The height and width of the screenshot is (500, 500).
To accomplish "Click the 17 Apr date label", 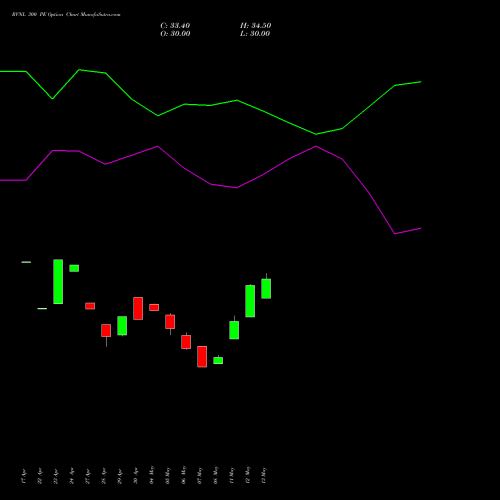I will [24, 476].
